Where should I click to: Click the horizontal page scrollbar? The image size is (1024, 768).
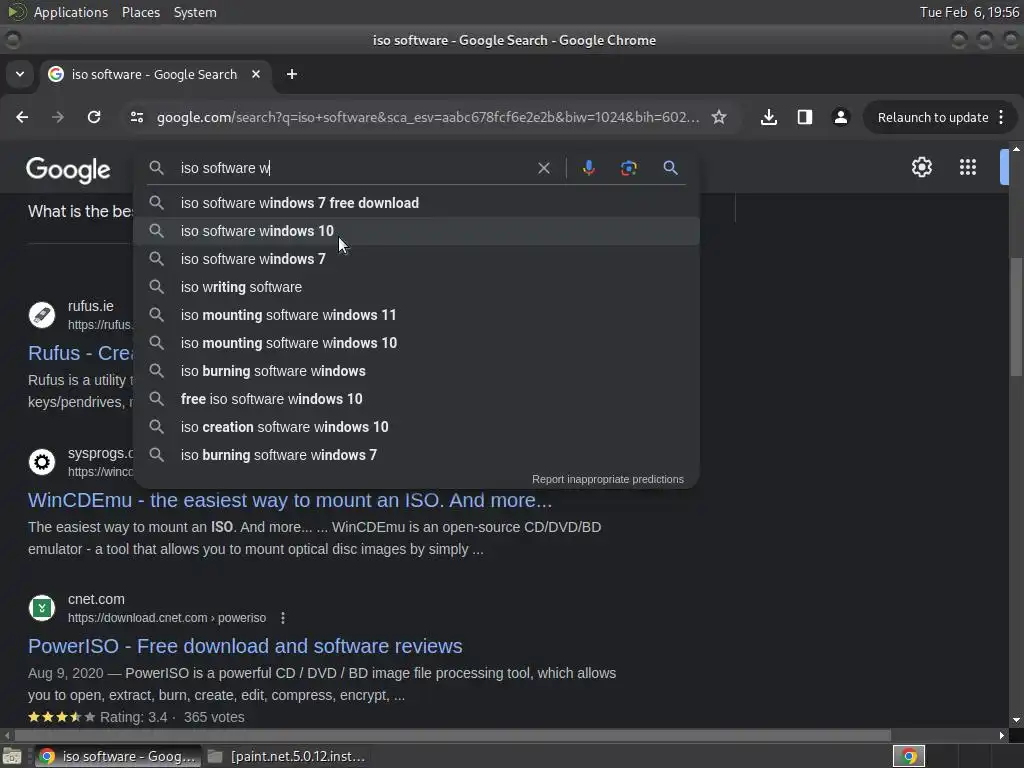(x=453, y=735)
